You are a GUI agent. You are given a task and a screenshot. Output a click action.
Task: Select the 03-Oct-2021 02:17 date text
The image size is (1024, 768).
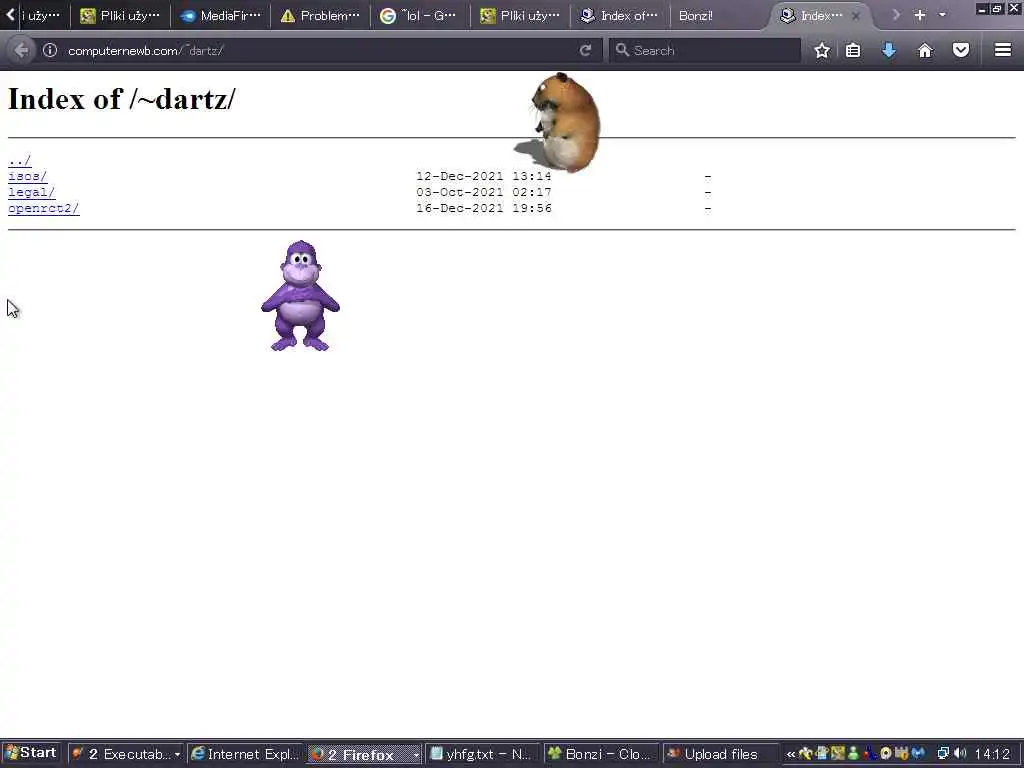(x=484, y=193)
